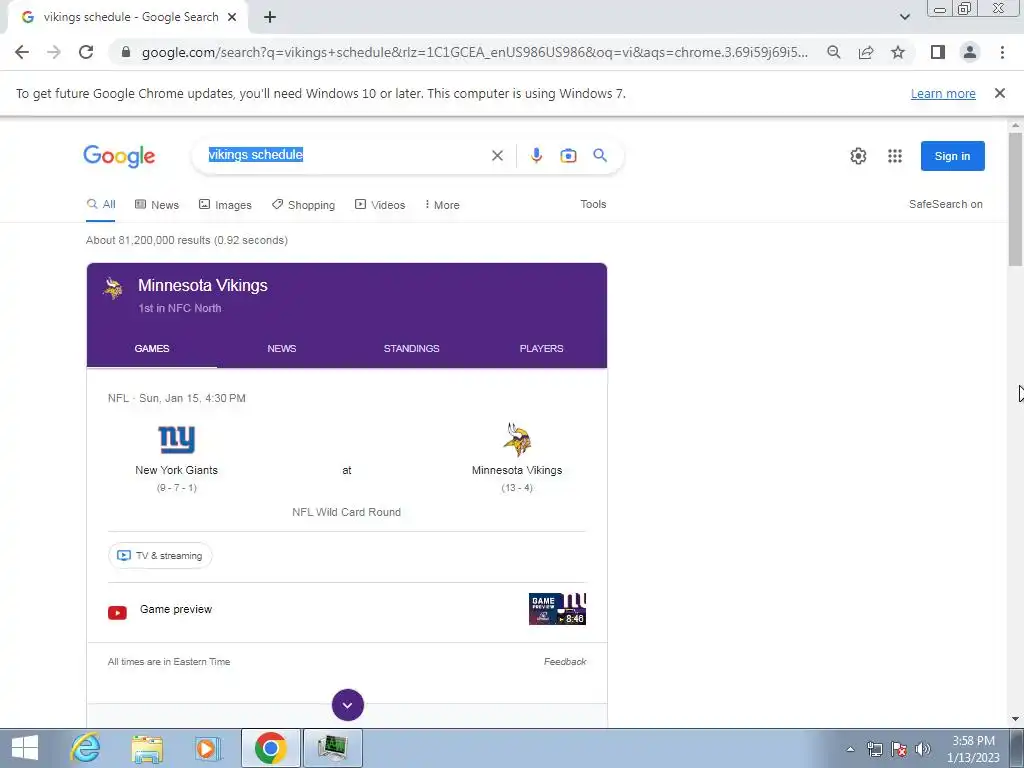Open search Tools
The width and height of the screenshot is (1024, 768).
(593, 204)
